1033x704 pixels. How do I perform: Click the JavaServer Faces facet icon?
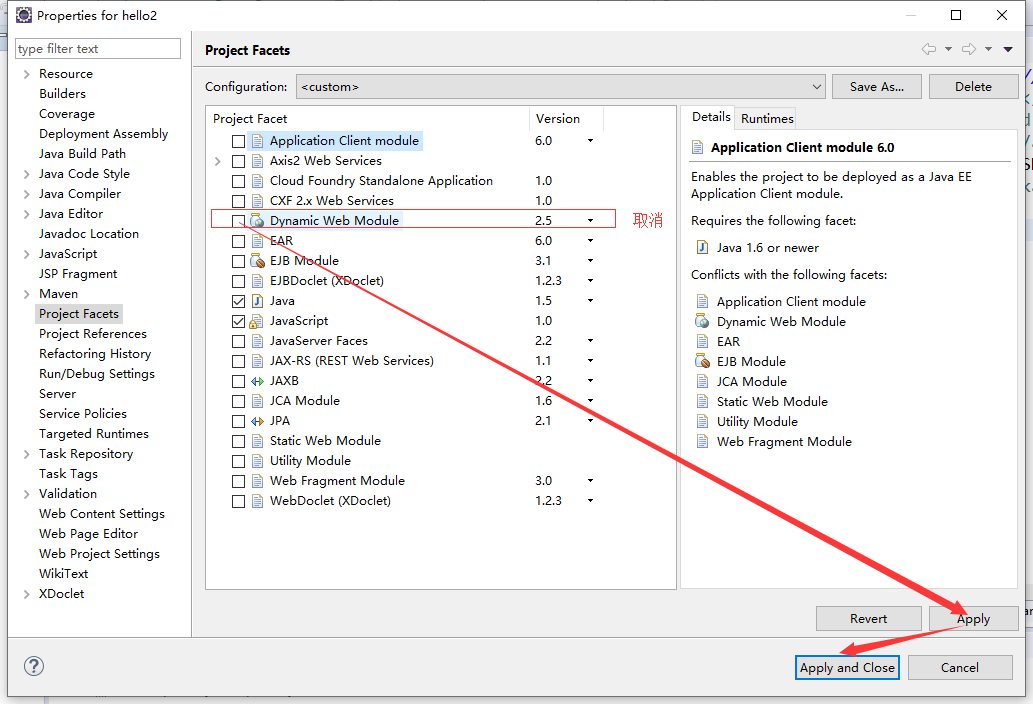258,341
